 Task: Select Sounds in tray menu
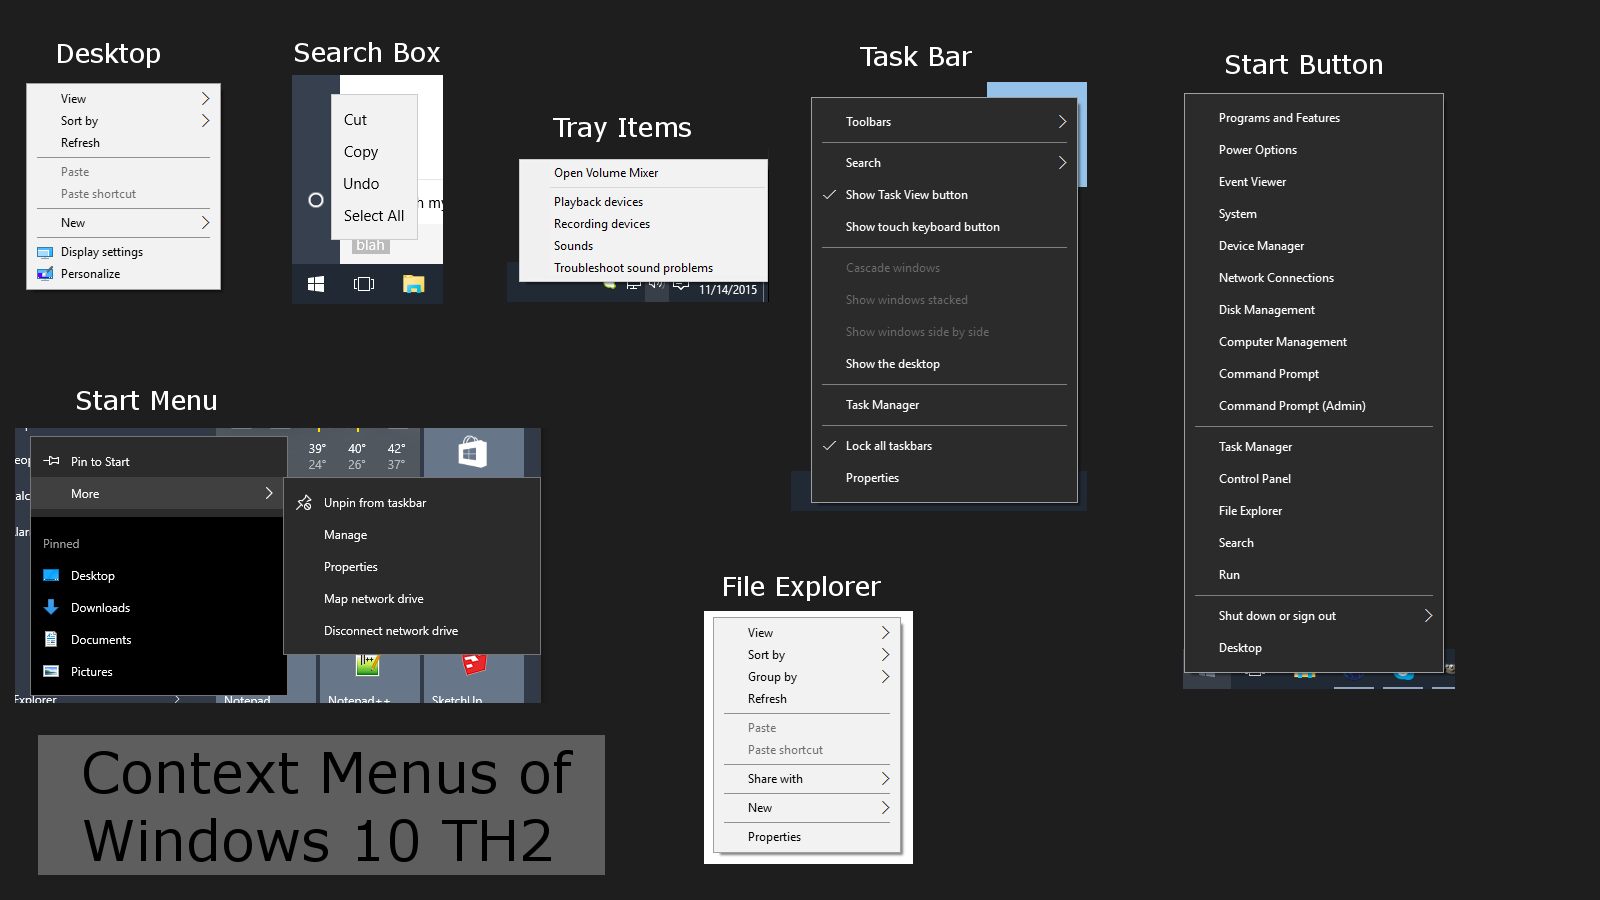point(573,246)
